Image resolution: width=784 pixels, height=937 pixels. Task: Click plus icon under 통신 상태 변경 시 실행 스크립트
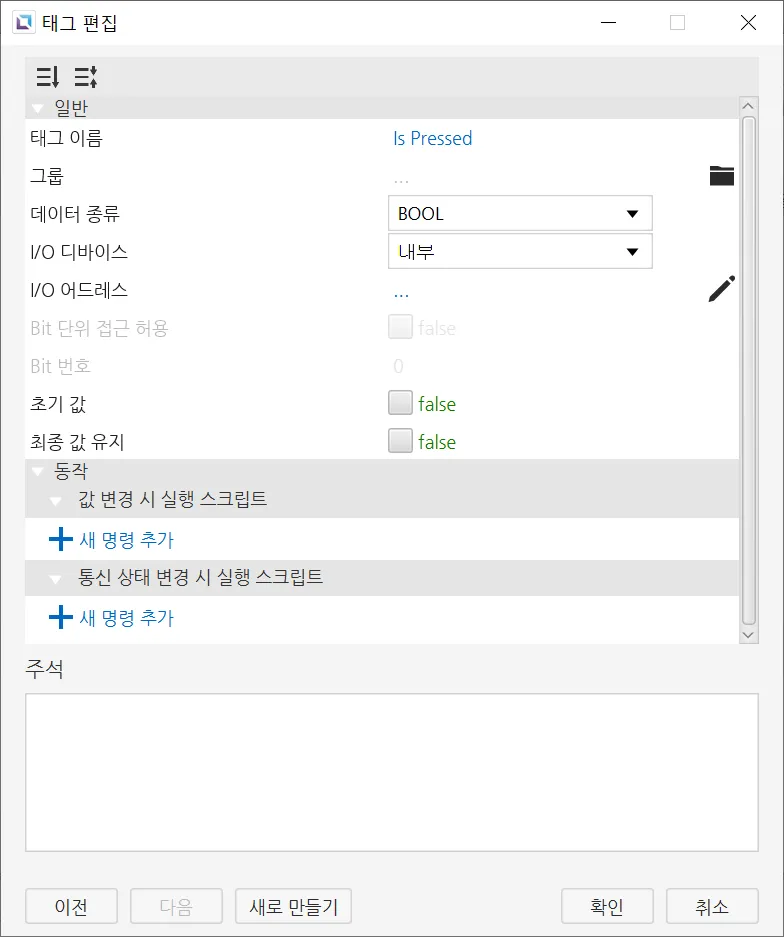[61, 618]
